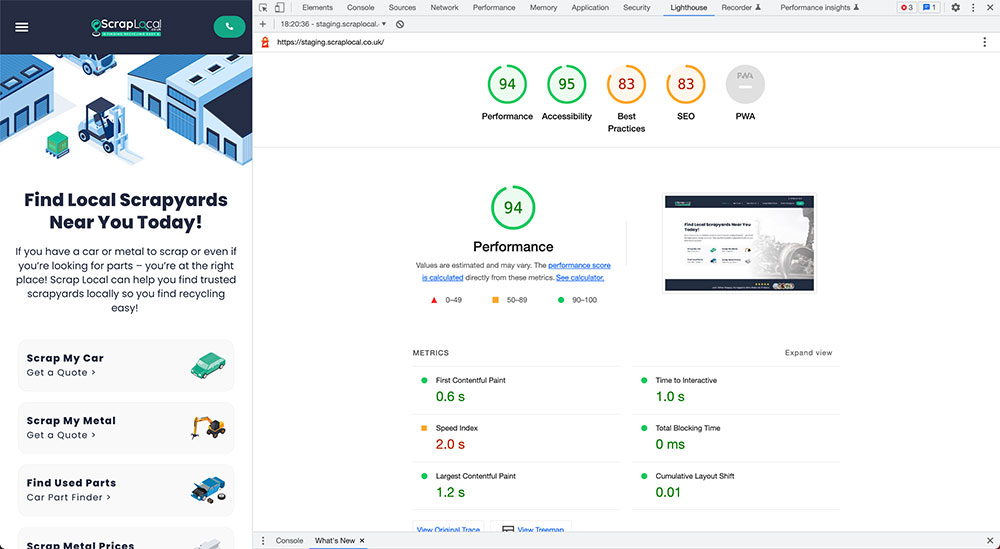Select the Console drawer tab
Image resolution: width=1000 pixels, height=549 pixels.
point(290,541)
